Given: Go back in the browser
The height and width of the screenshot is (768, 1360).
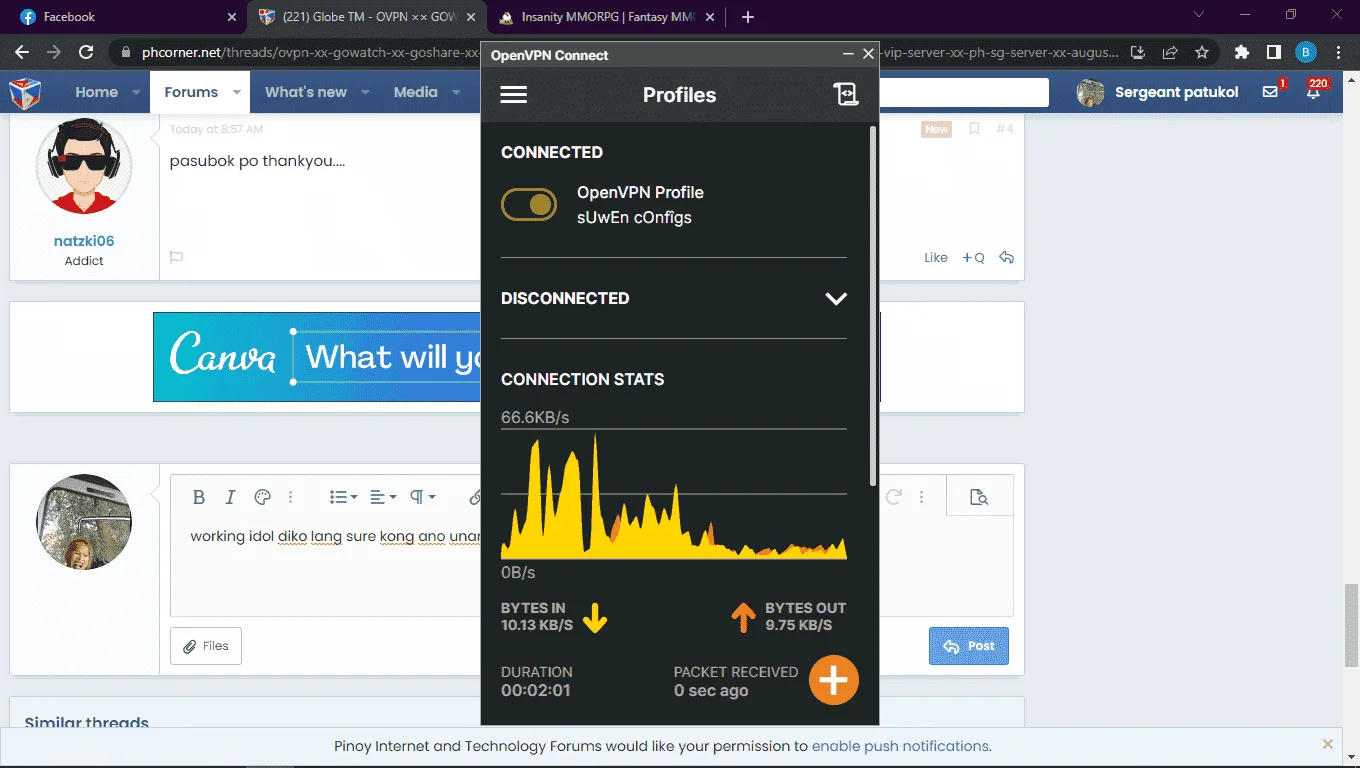Looking at the screenshot, I should 22,52.
